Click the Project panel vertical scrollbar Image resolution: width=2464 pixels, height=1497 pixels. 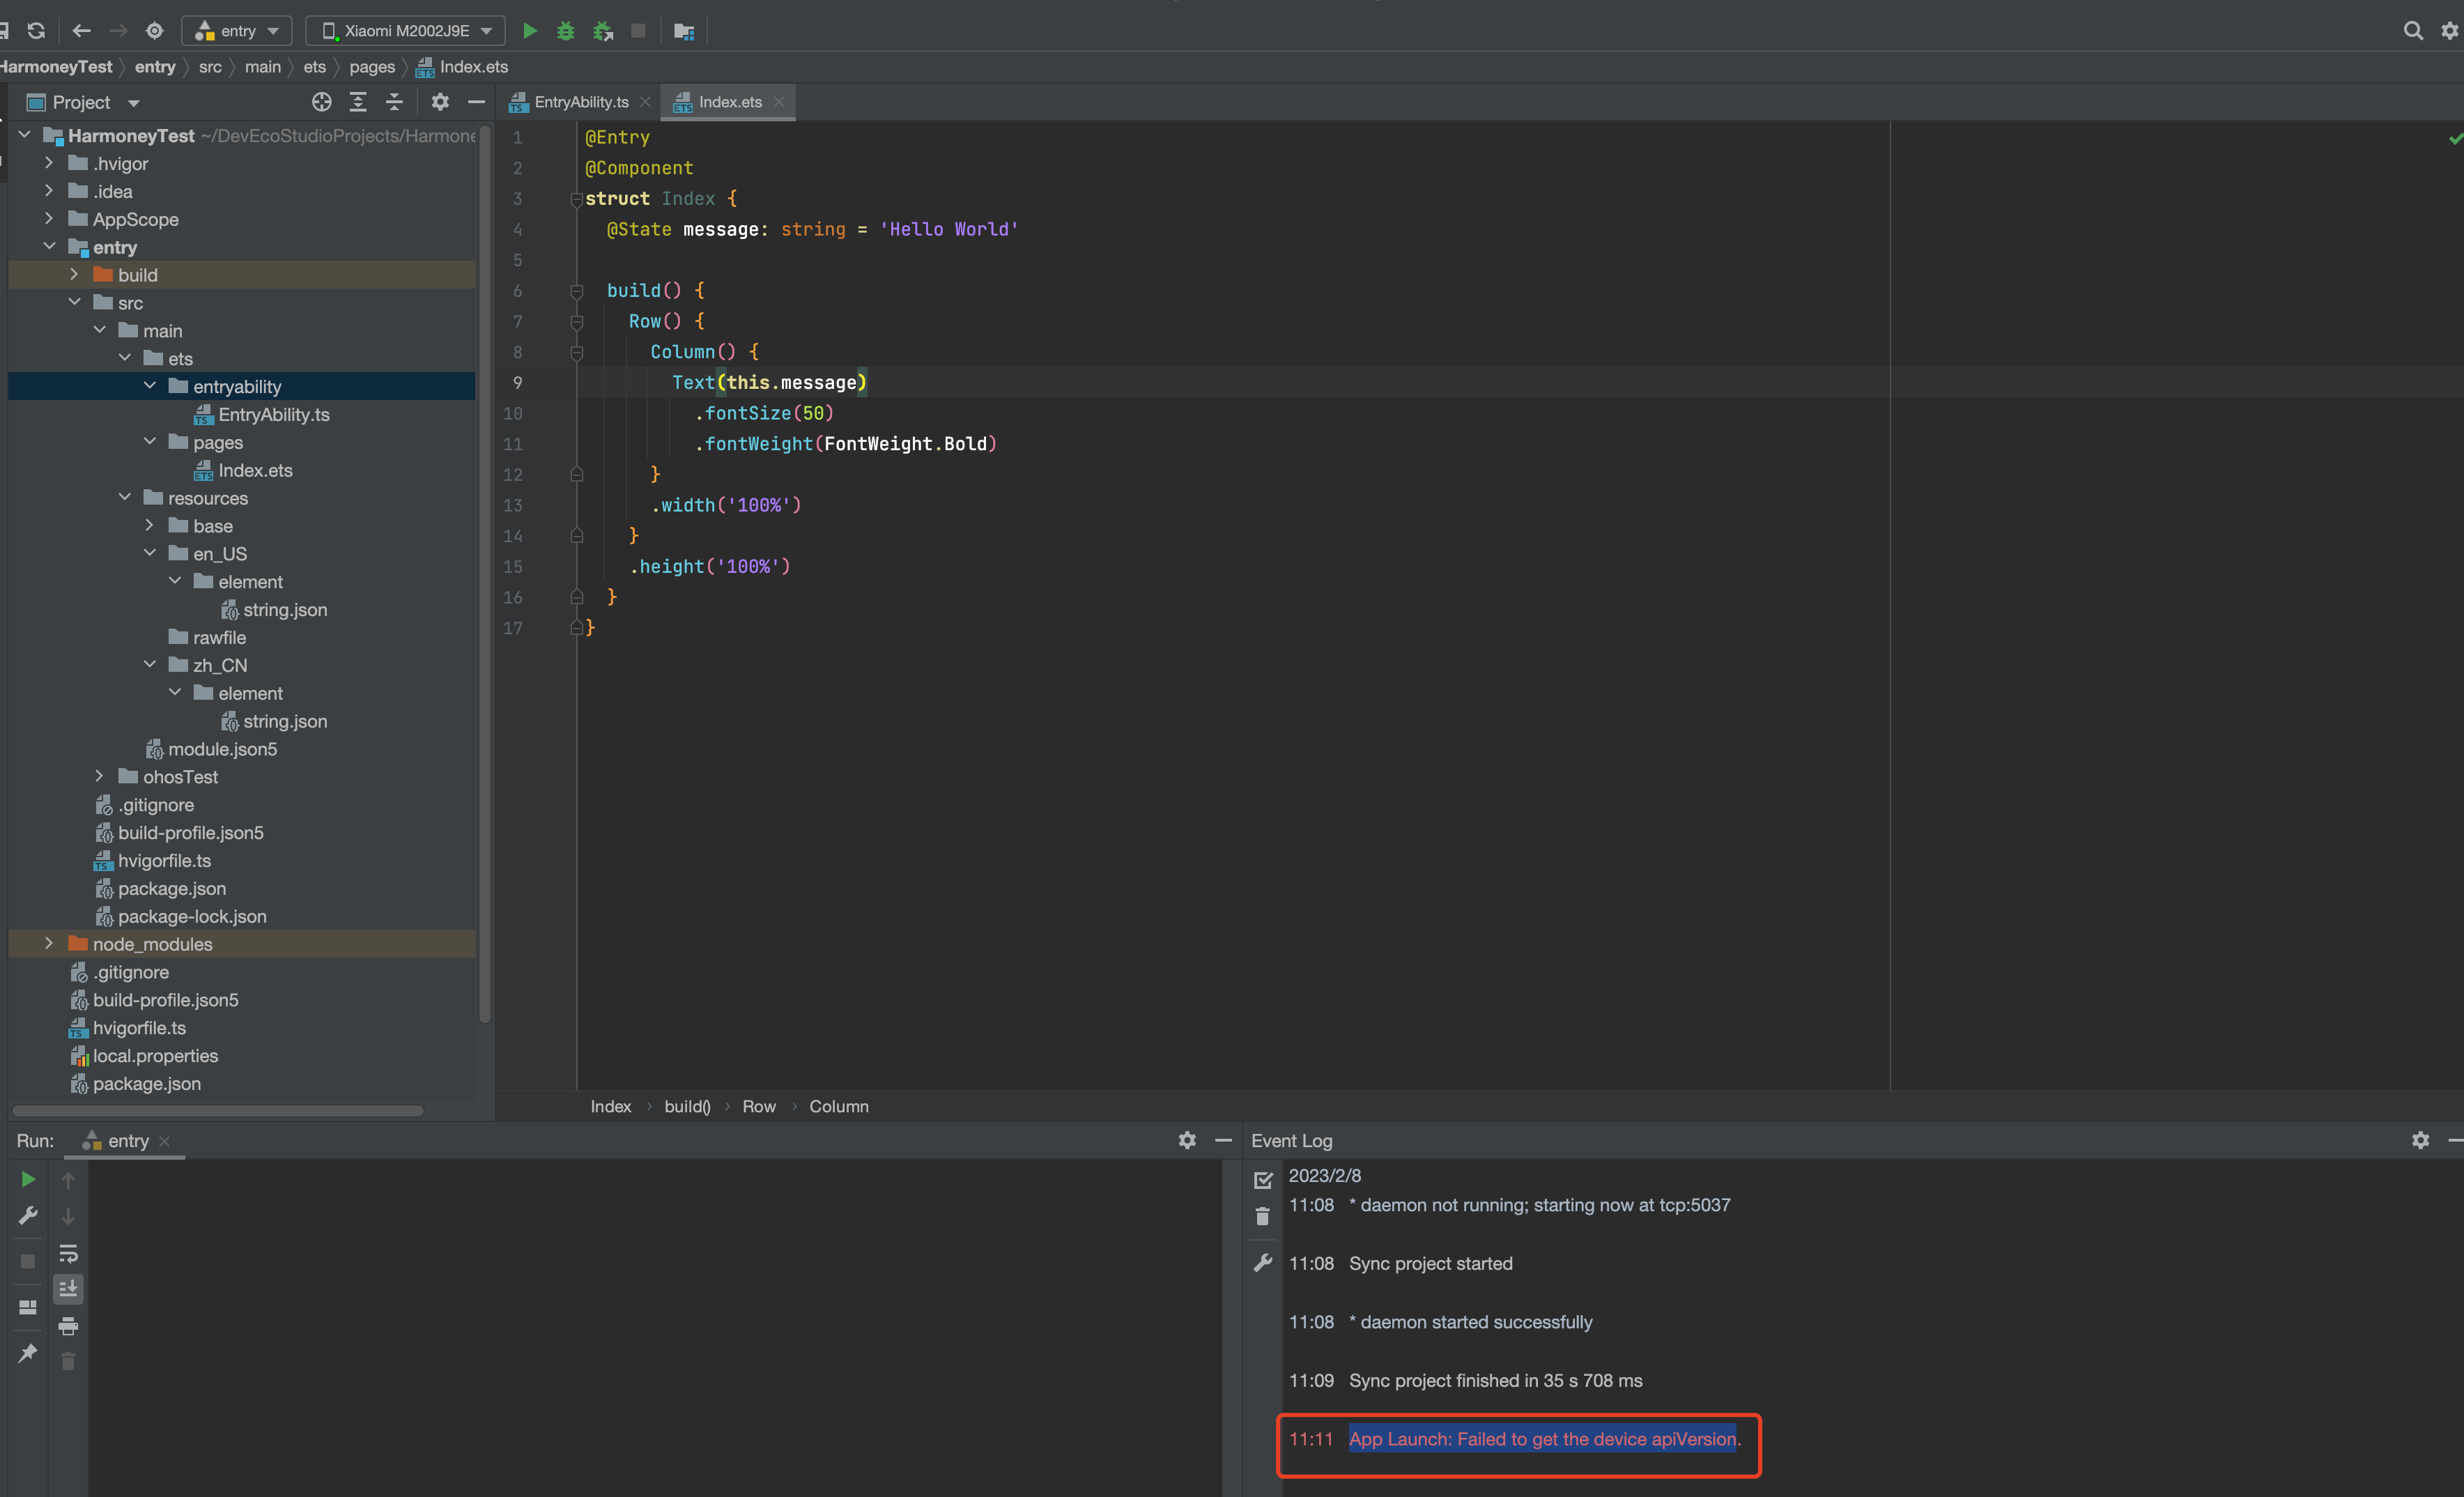coord(485,574)
